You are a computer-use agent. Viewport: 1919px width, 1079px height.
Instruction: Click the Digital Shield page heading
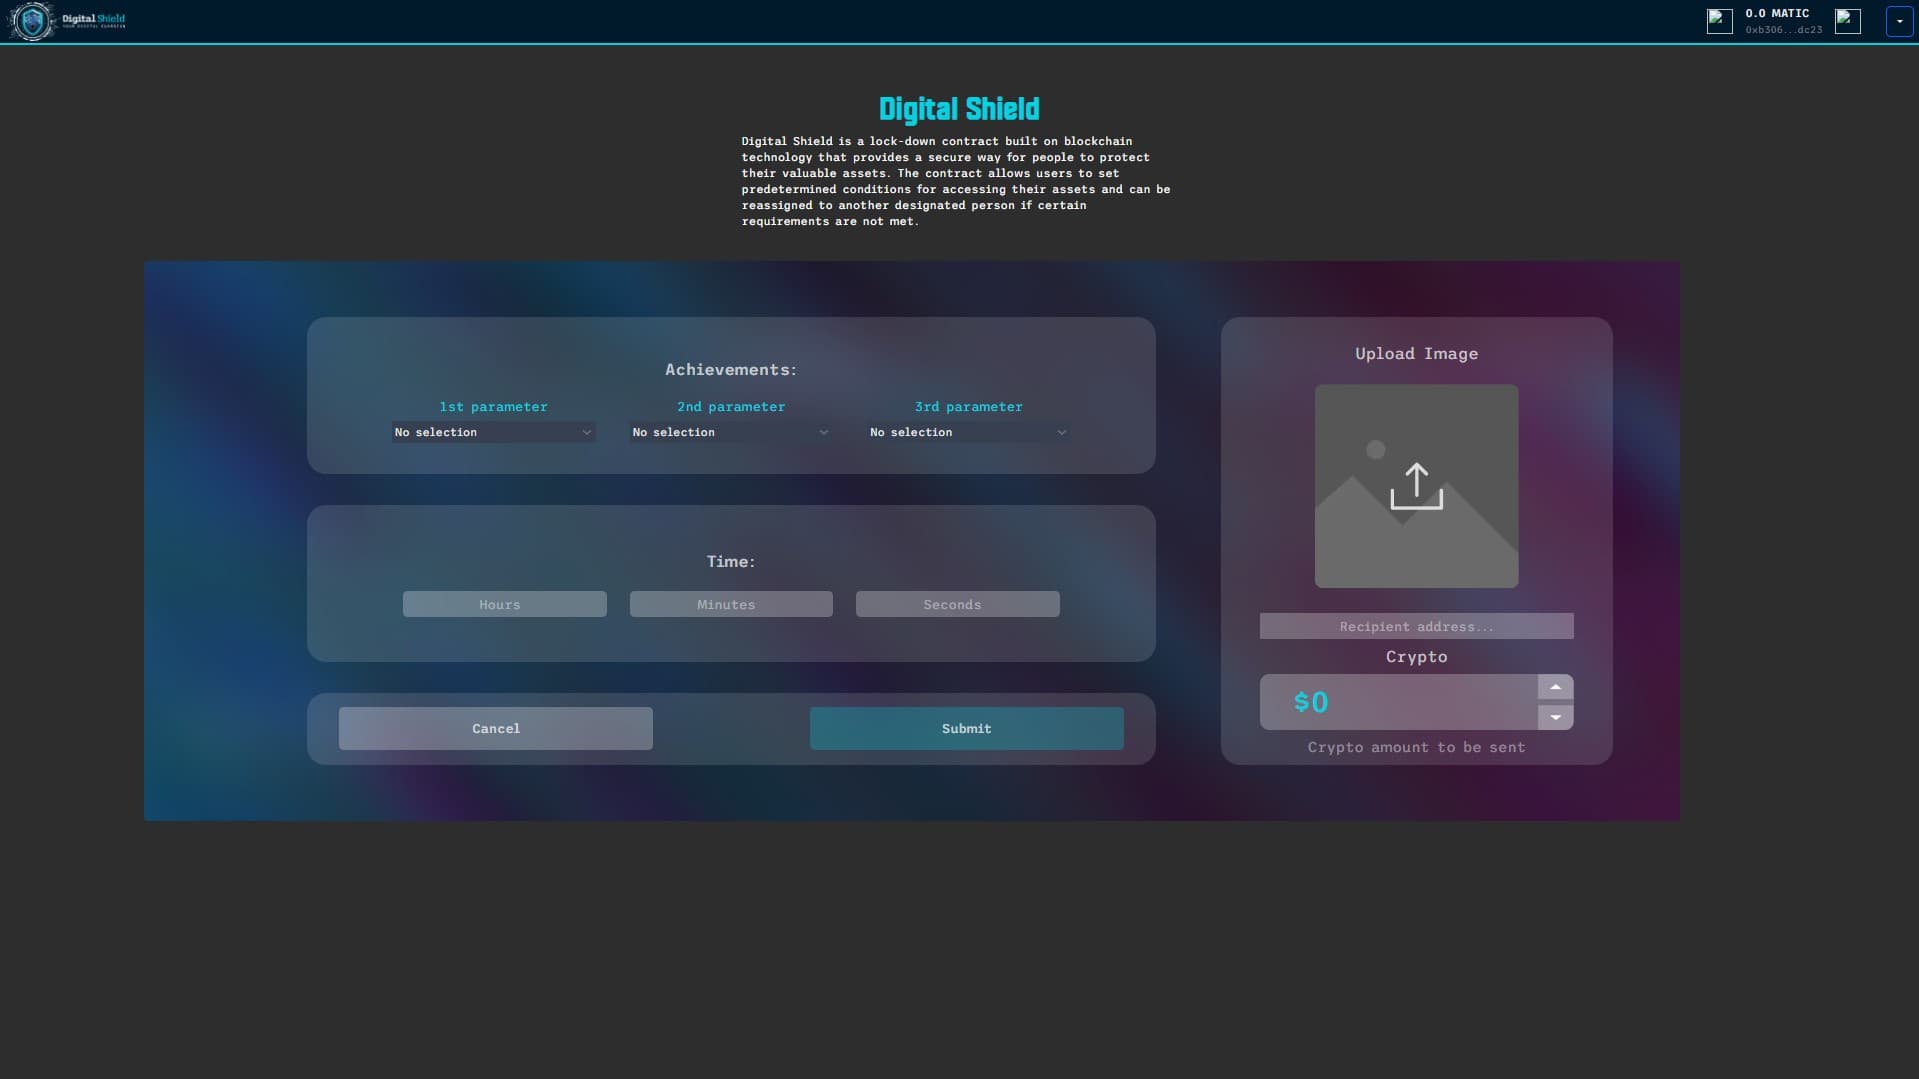[958, 109]
